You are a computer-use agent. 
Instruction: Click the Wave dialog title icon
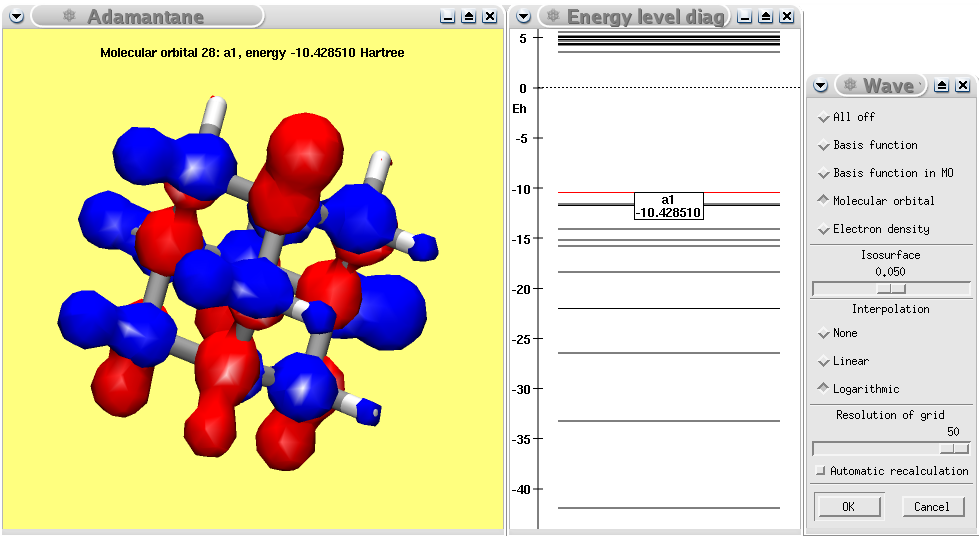click(849, 86)
